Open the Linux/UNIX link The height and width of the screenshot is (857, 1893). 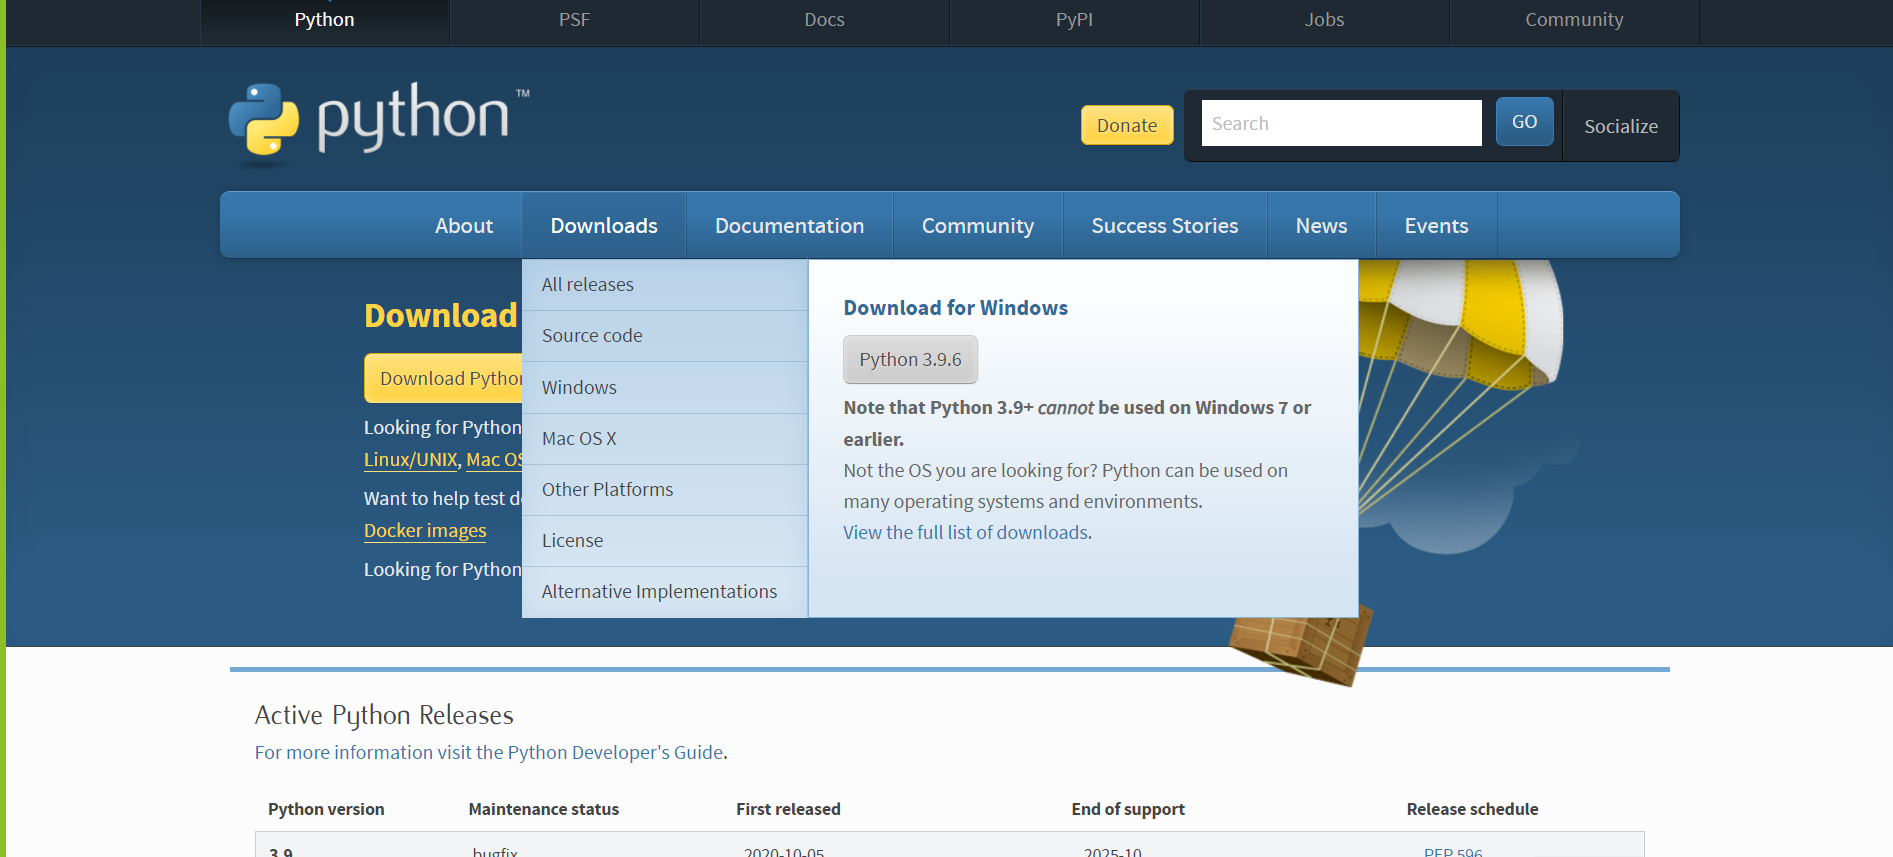[x=410, y=460]
